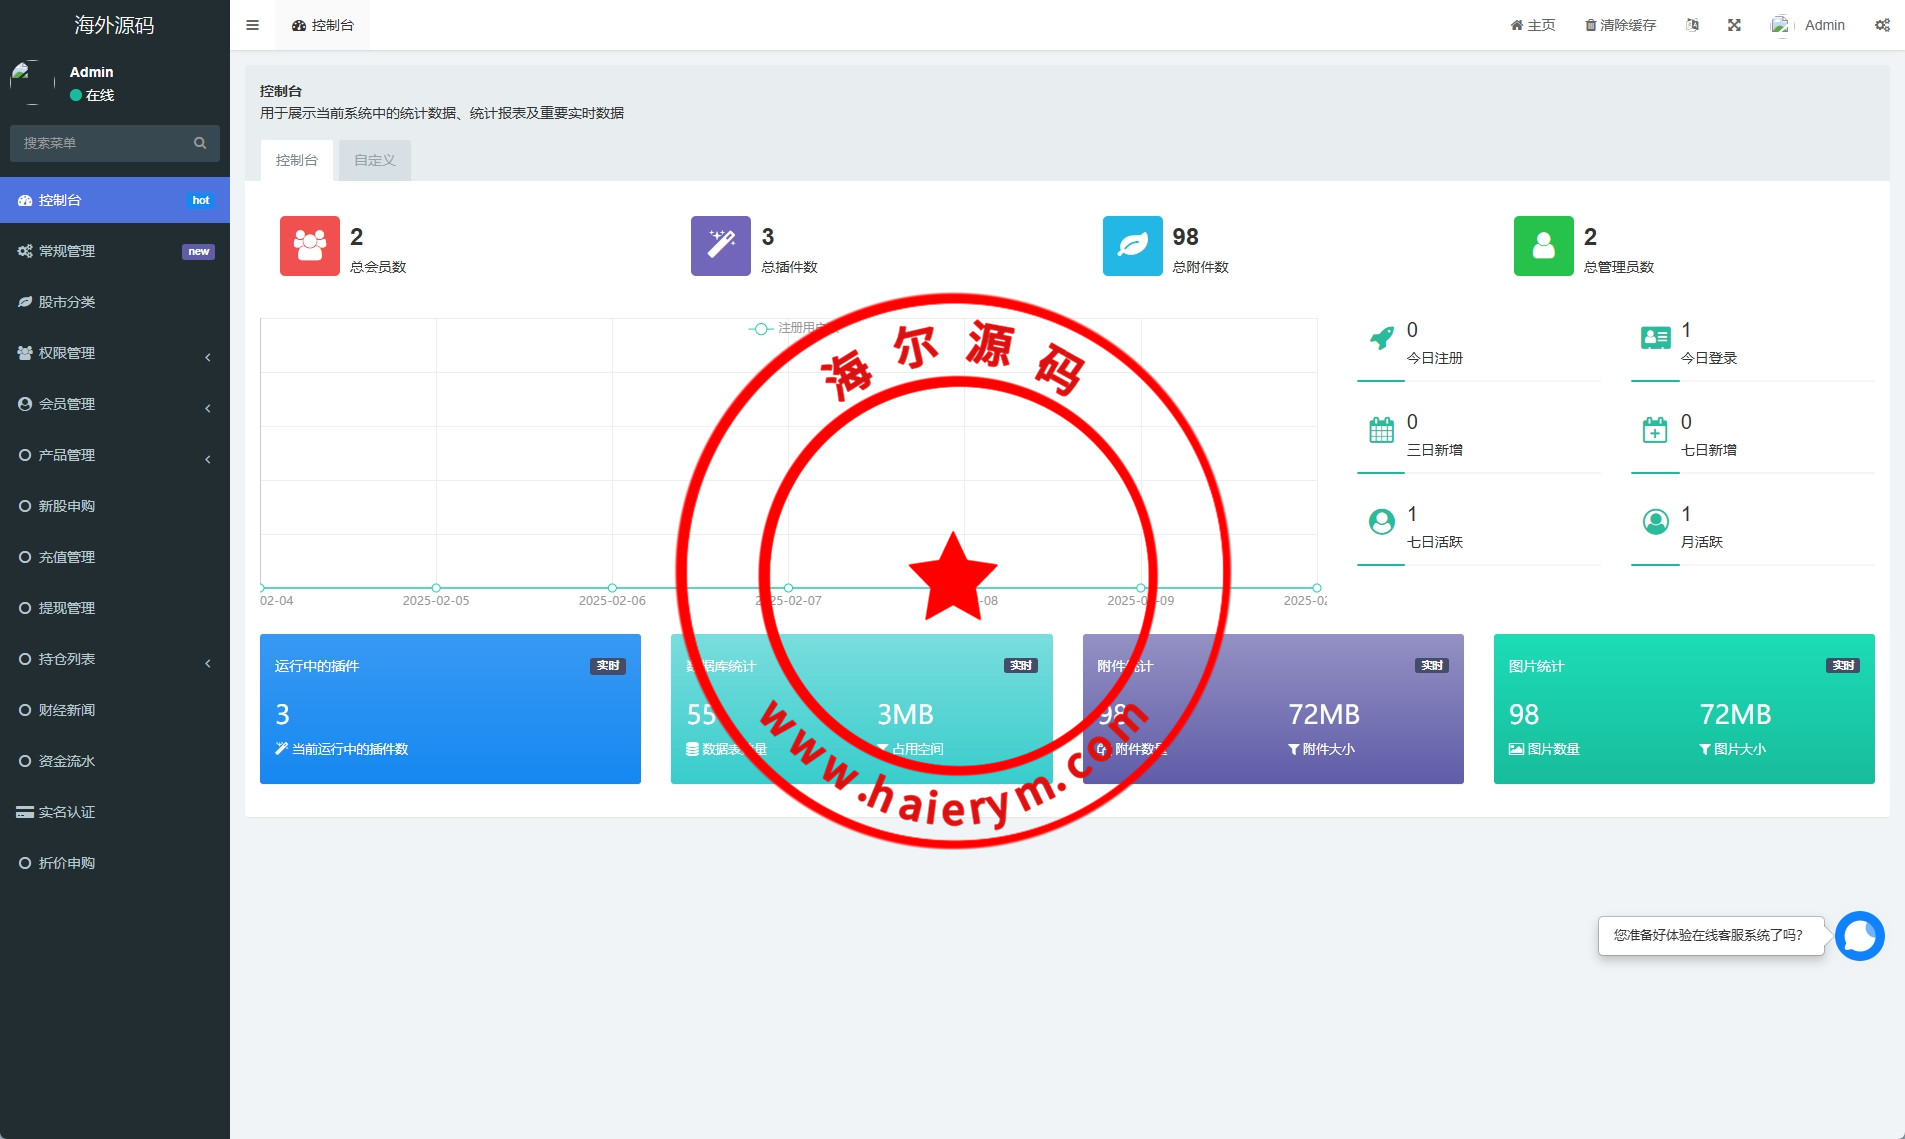
Task: Click the red total members icon
Action: 309,246
